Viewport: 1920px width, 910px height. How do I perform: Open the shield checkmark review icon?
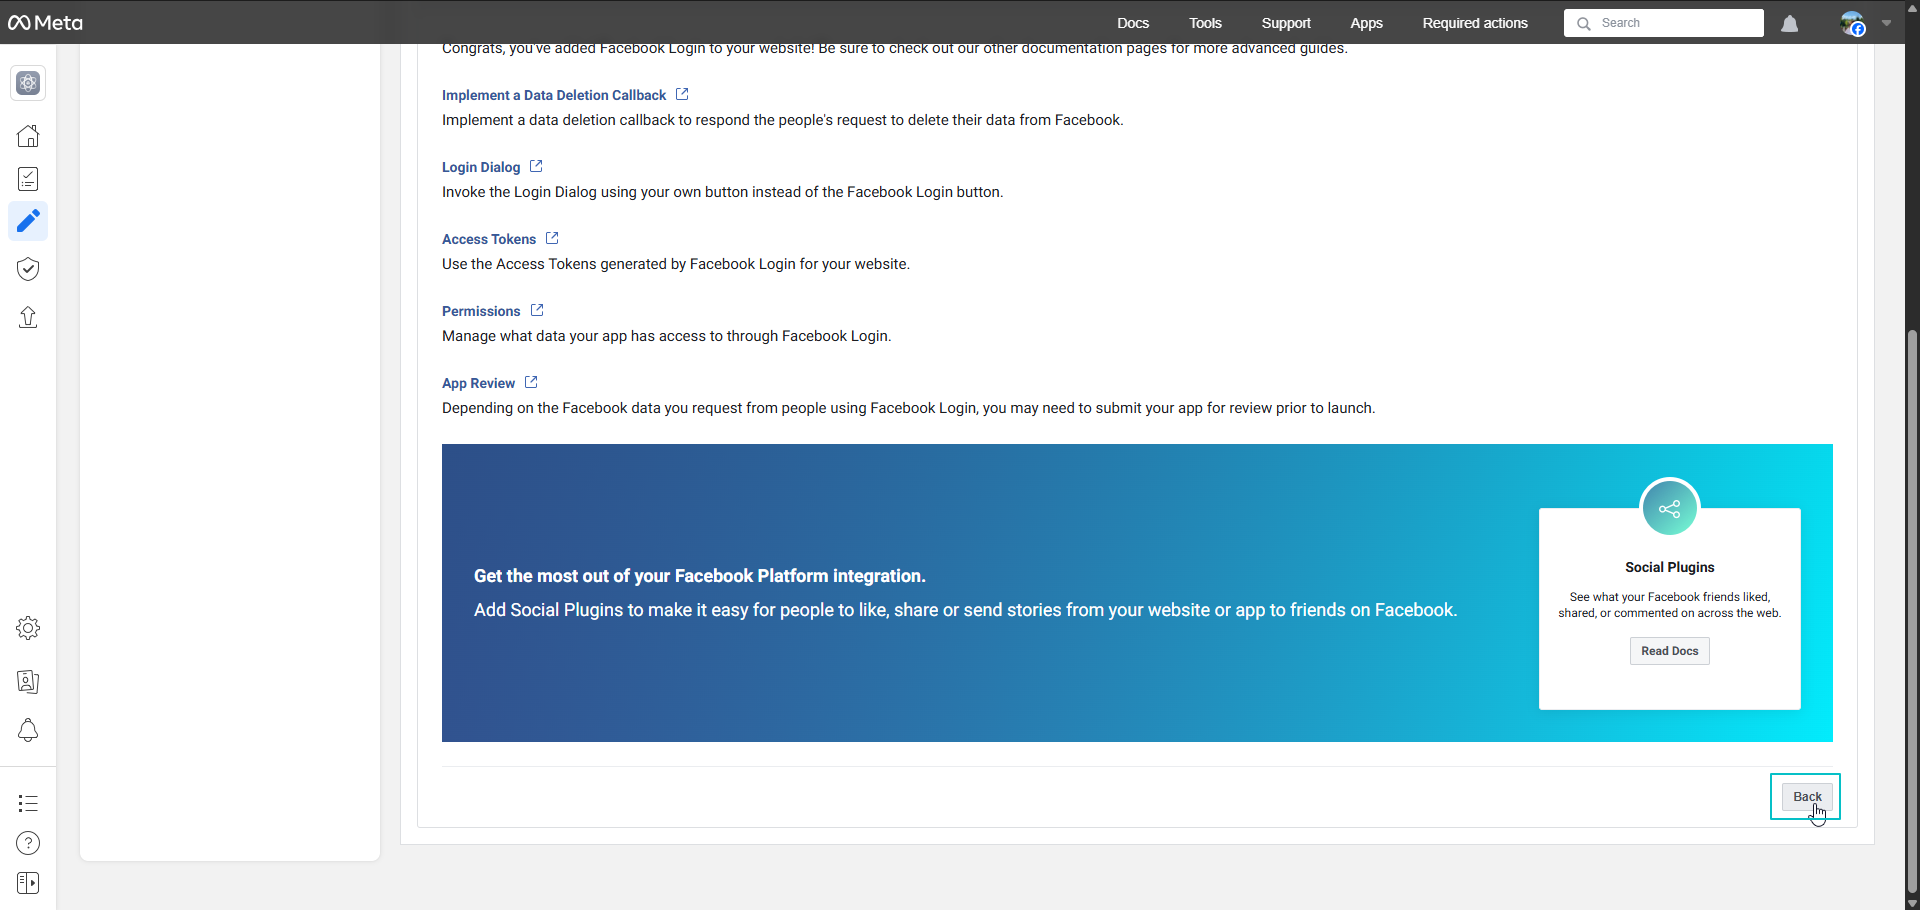pos(28,269)
